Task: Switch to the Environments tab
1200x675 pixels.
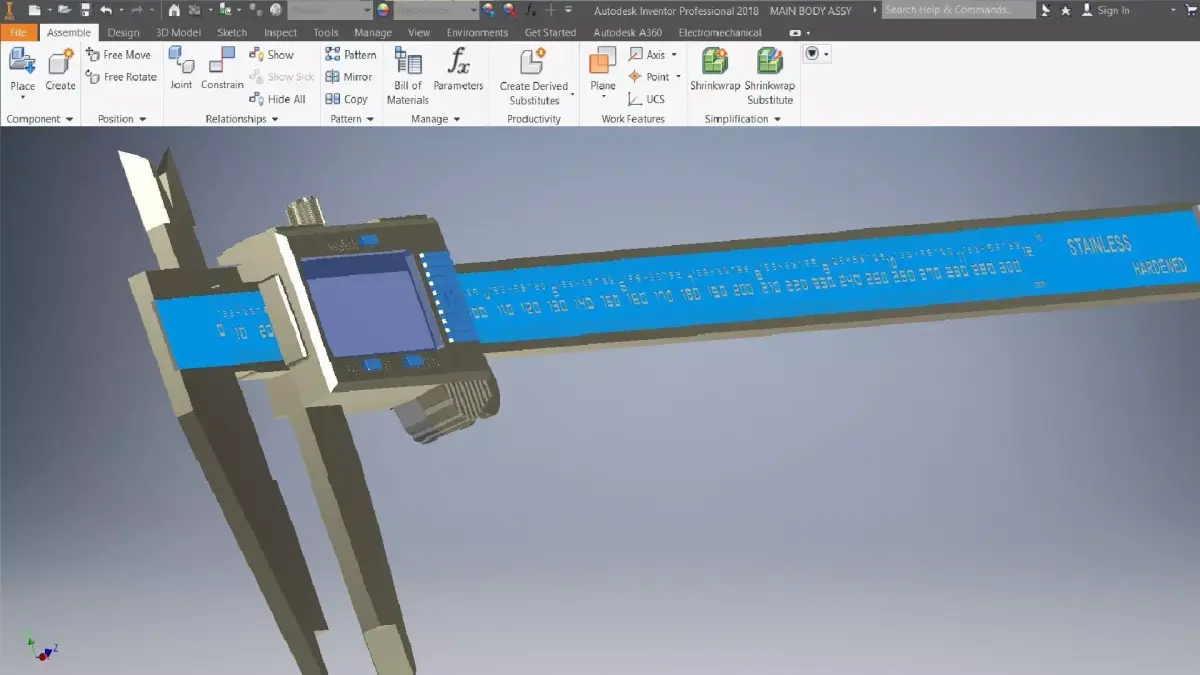Action: (477, 32)
